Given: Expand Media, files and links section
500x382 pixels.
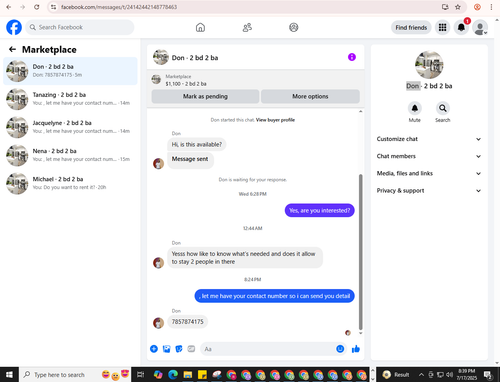Looking at the screenshot, I should click(x=429, y=173).
